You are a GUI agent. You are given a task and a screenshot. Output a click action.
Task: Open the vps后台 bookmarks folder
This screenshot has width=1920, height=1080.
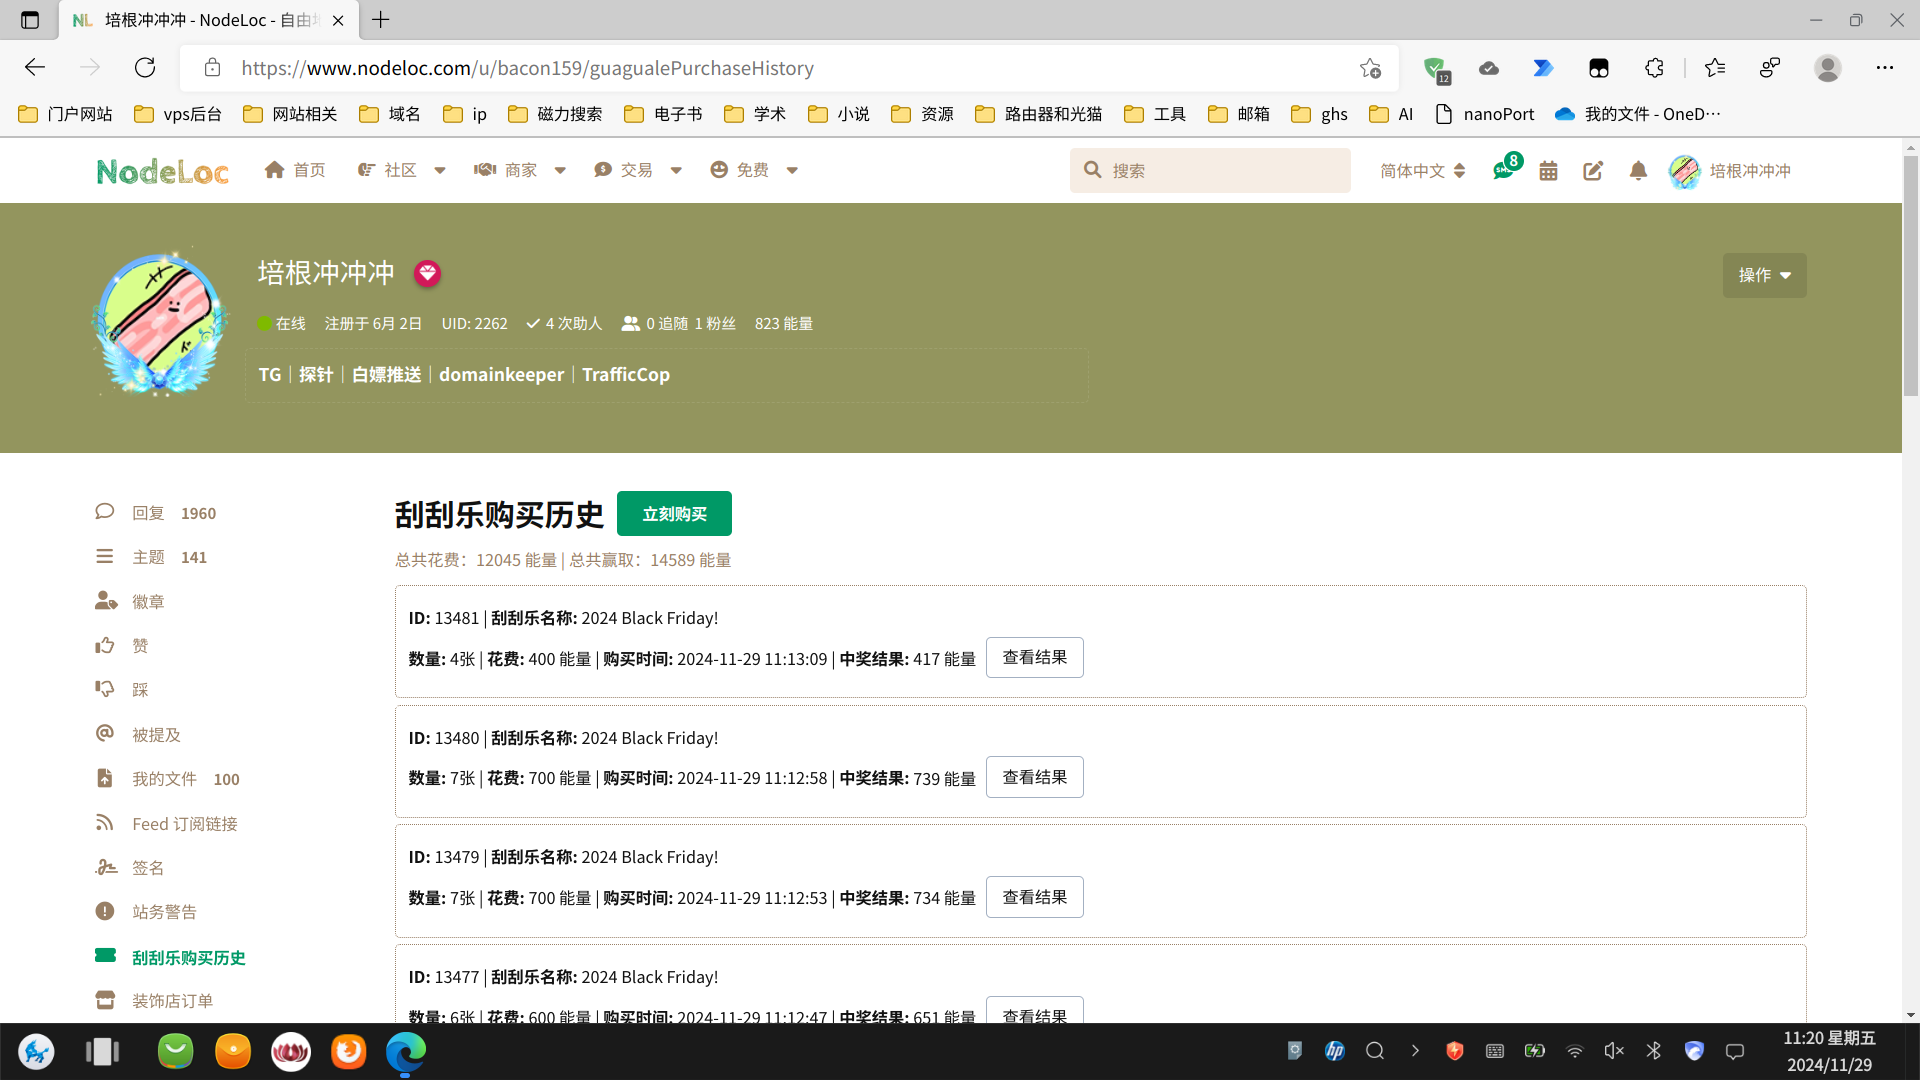coord(178,114)
